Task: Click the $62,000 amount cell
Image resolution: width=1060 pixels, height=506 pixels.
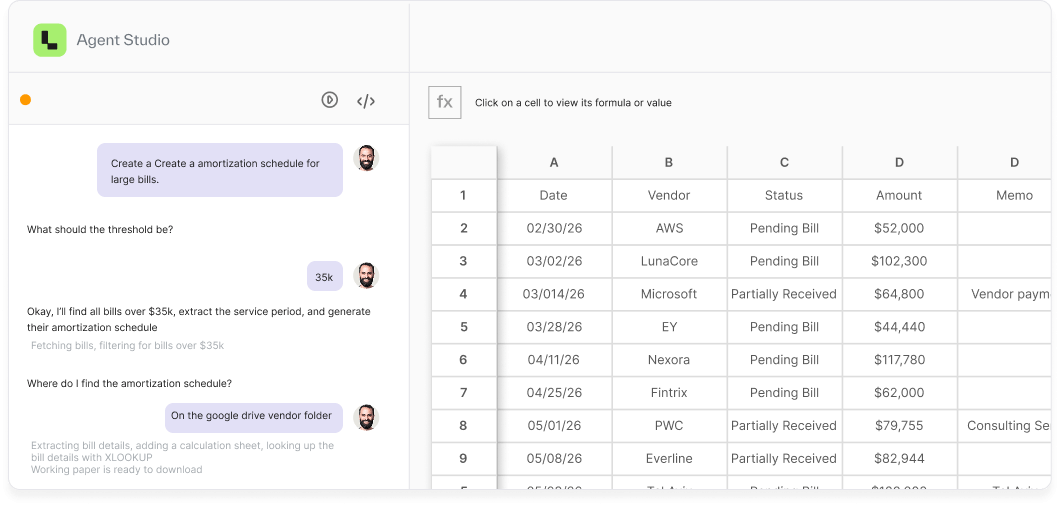Action: [x=899, y=392]
